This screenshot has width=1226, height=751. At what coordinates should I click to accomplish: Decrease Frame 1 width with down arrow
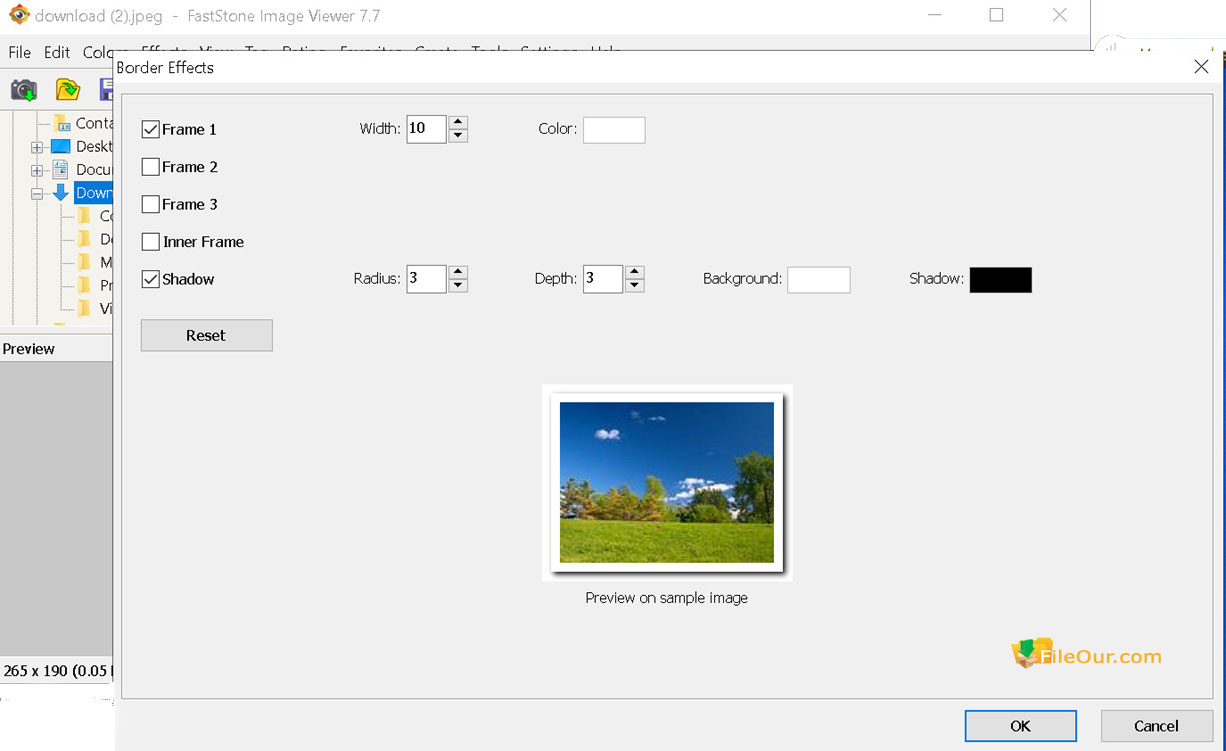coord(458,136)
